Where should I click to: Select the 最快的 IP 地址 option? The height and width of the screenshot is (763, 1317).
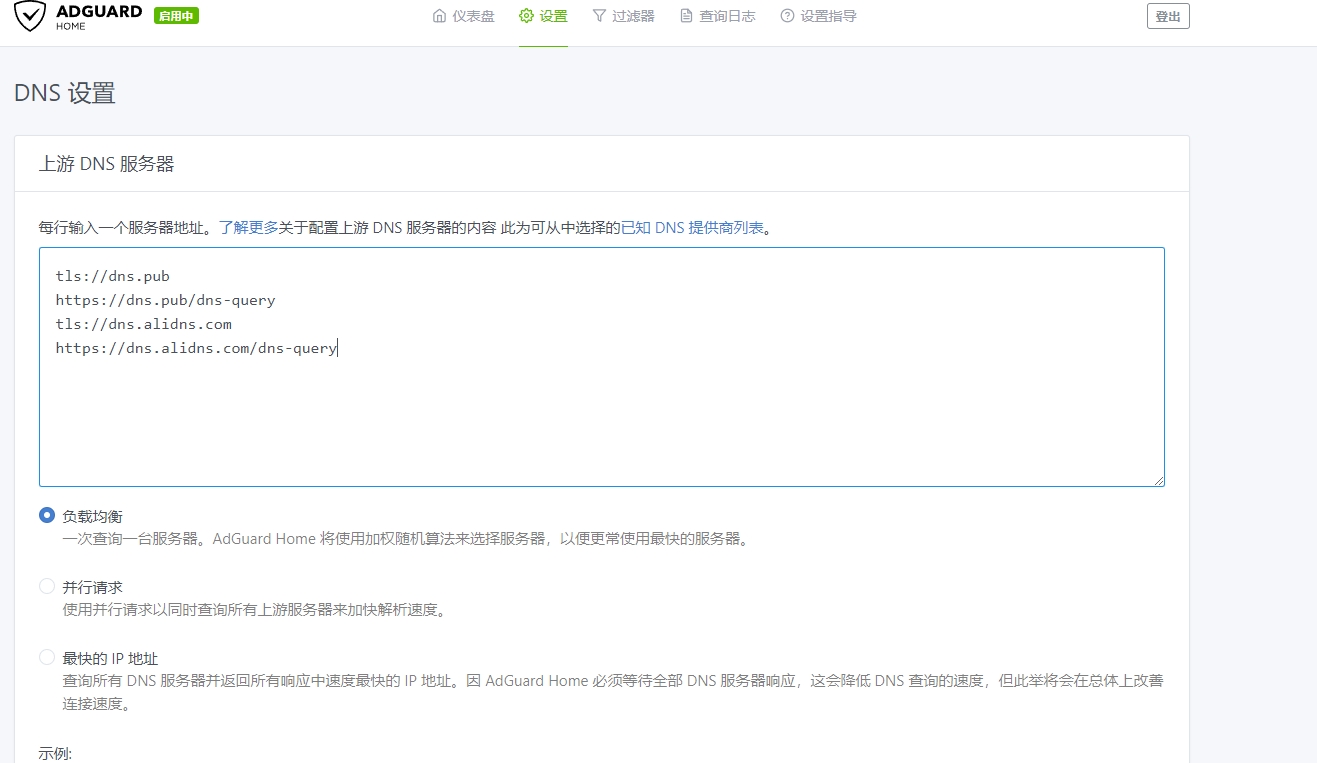pyautogui.click(x=46, y=657)
